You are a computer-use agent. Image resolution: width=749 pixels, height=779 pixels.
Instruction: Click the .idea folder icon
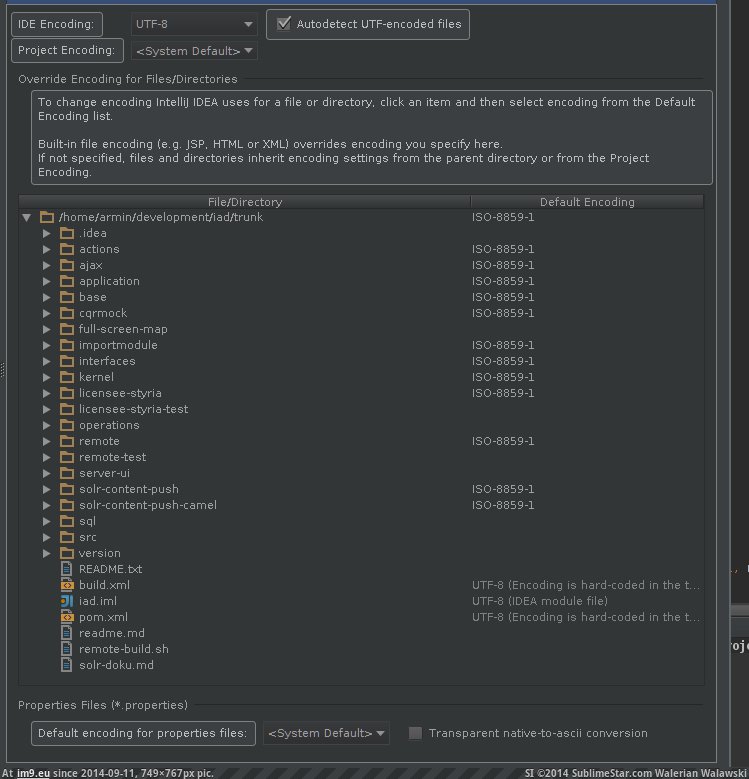67,233
